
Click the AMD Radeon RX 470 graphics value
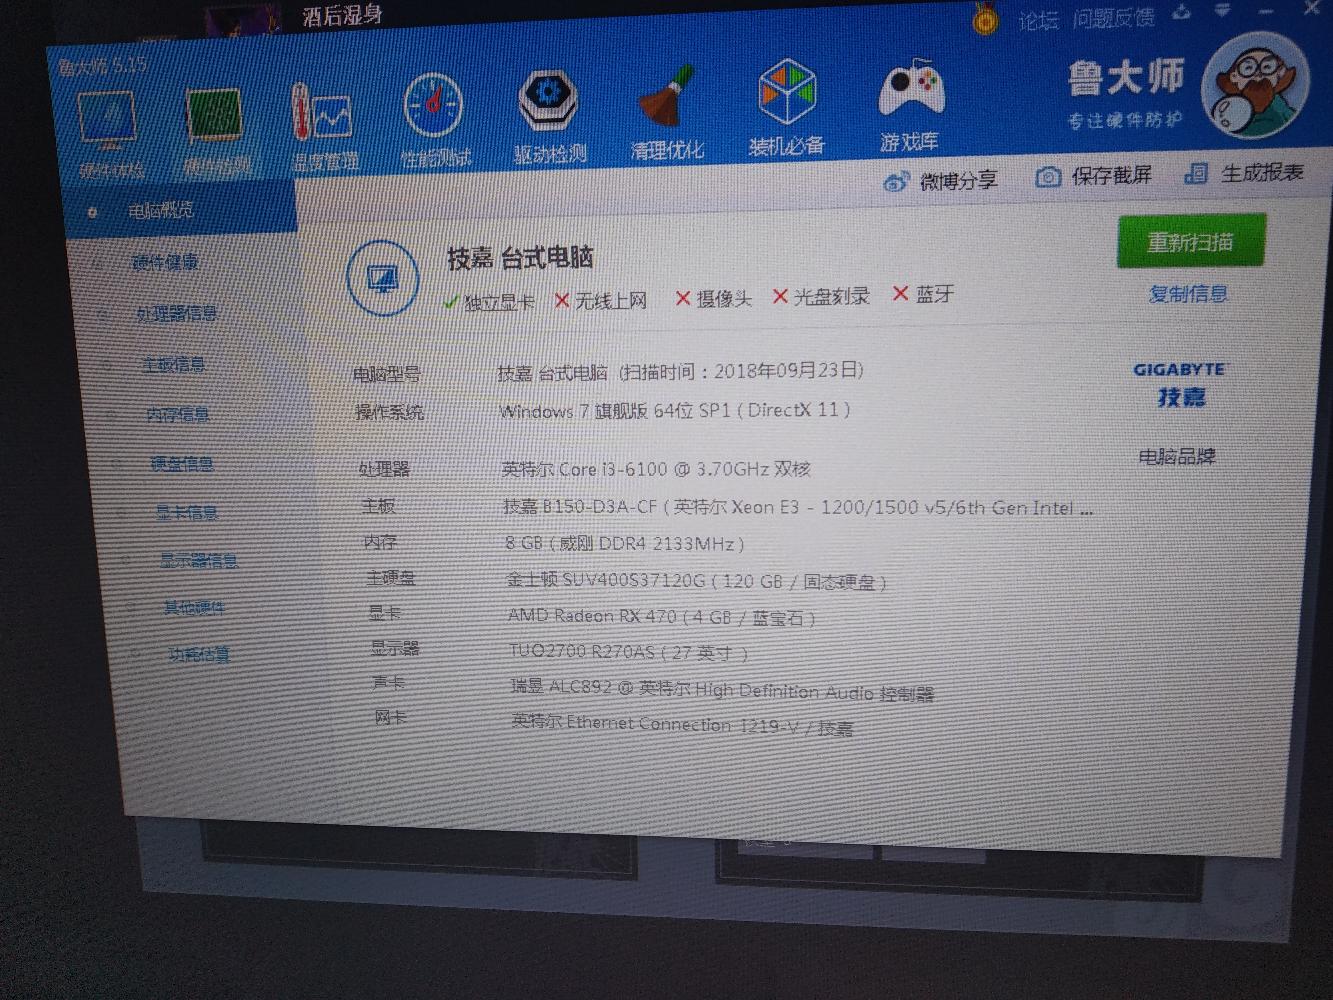point(661,617)
